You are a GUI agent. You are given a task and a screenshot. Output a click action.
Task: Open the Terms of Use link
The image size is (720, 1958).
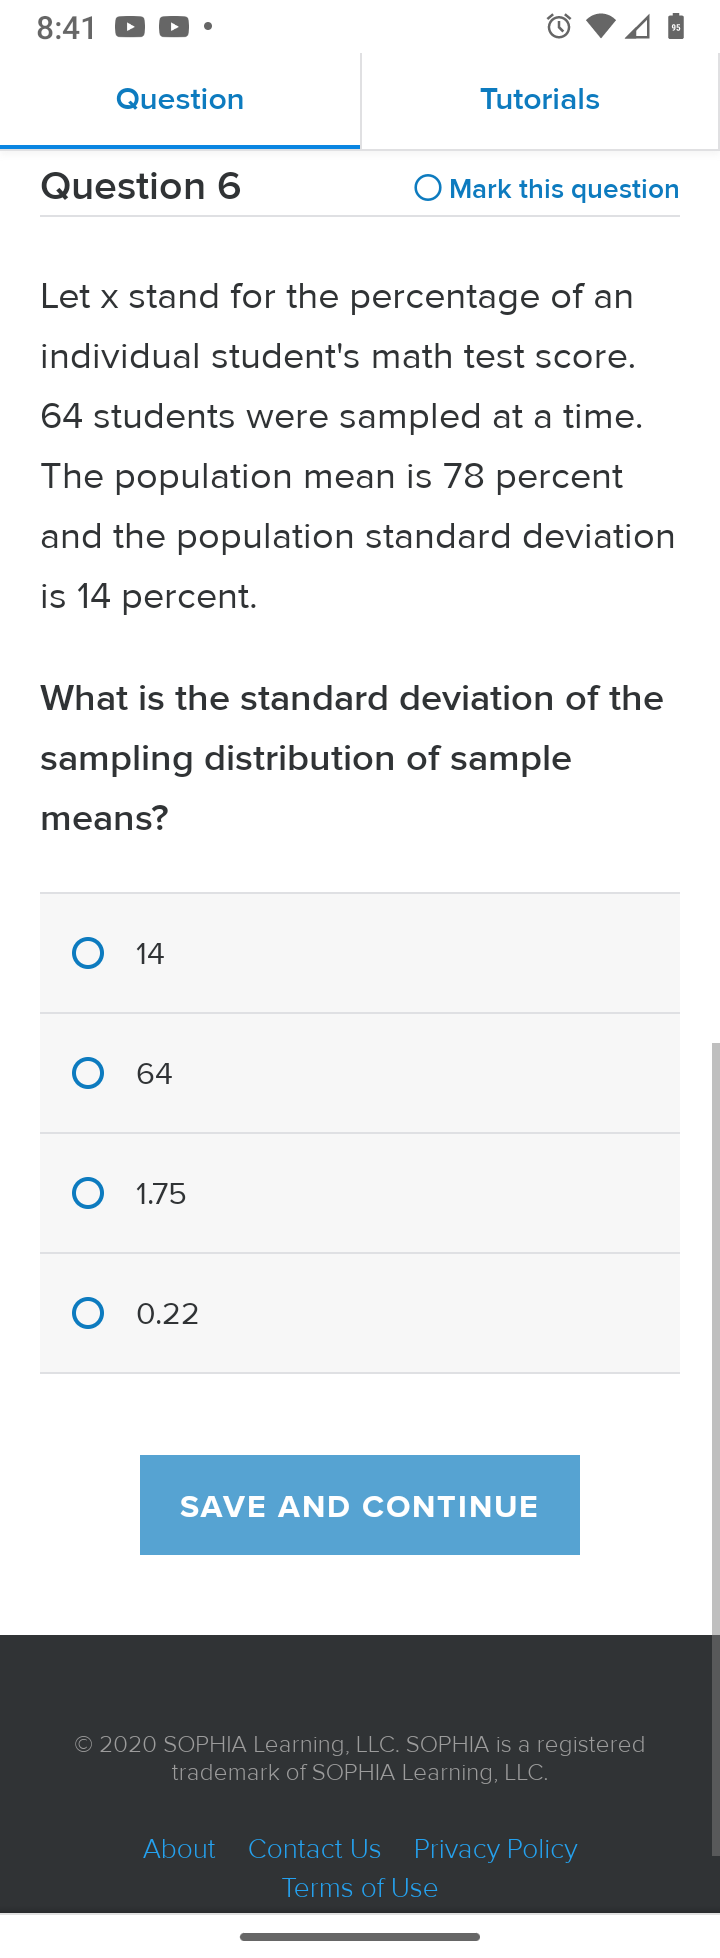pyautogui.click(x=360, y=1888)
